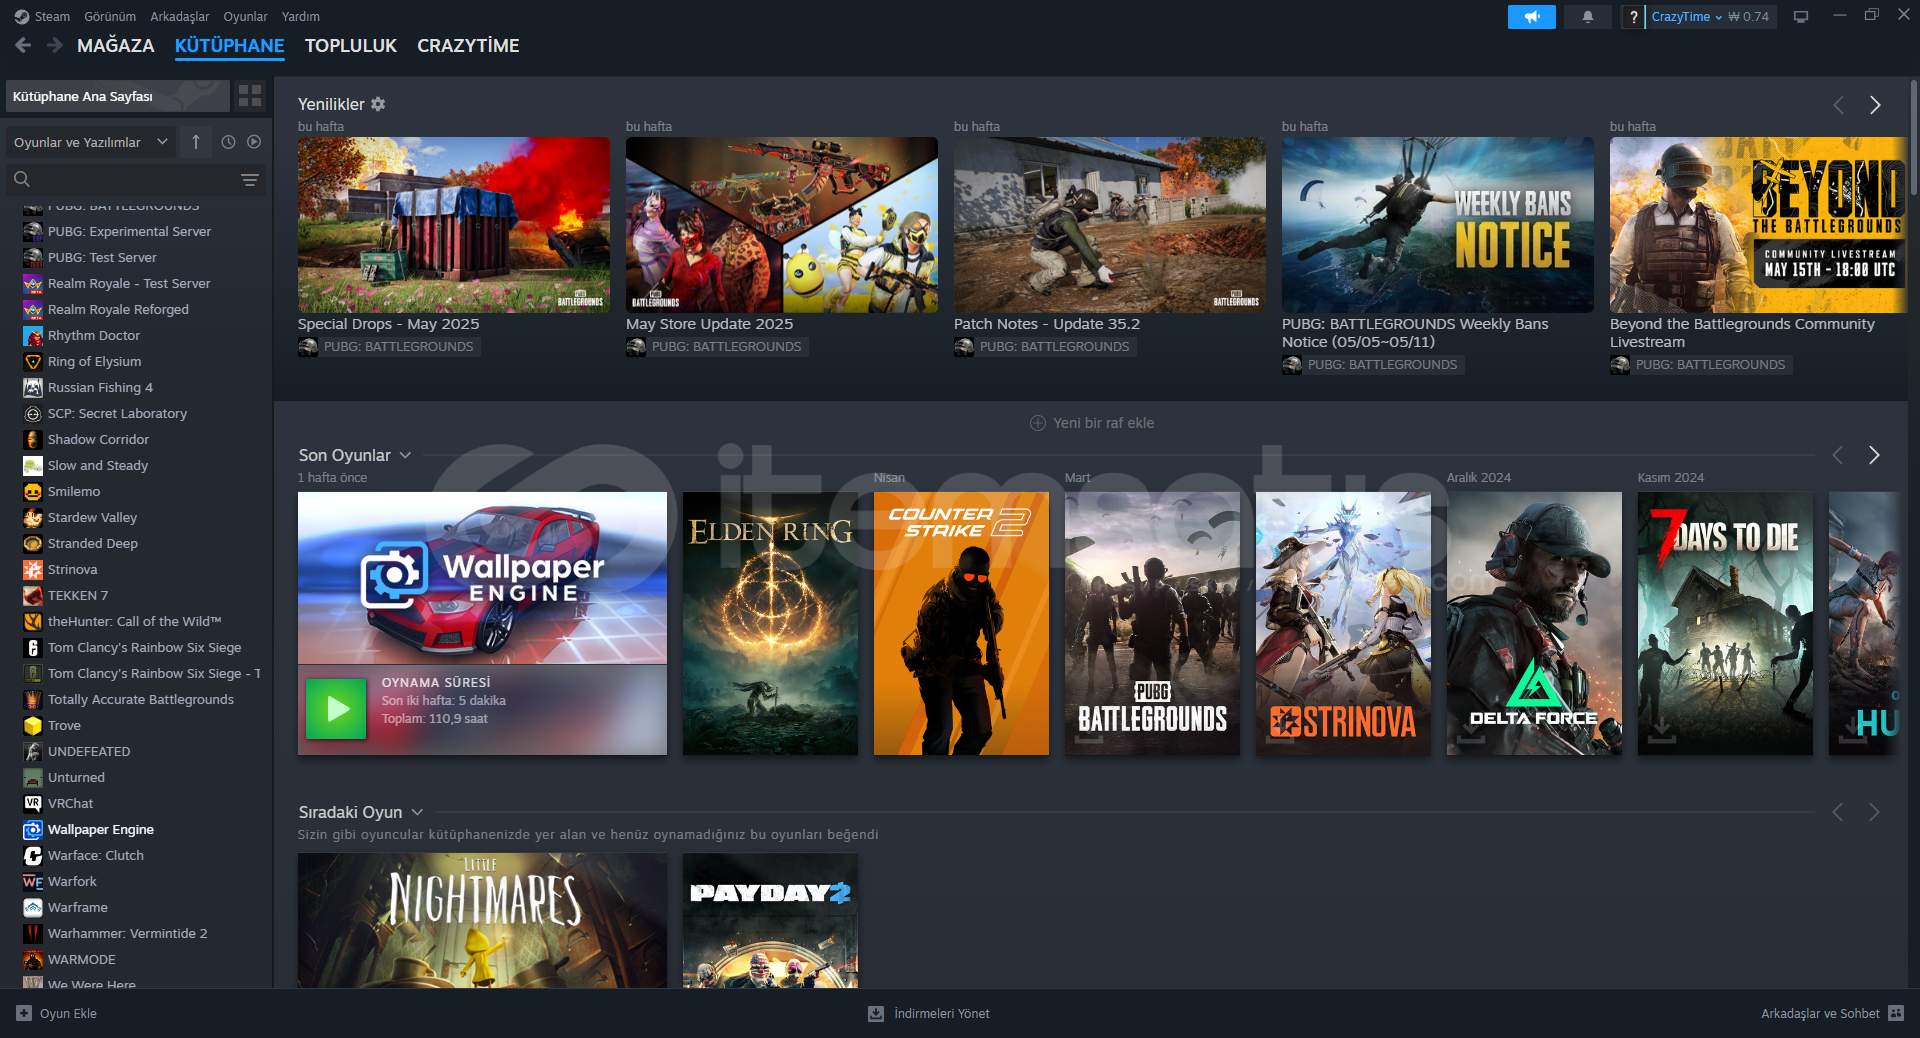Open Patch Notes - Update 35.2 news
The height and width of the screenshot is (1038, 1920).
coord(1110,225)
